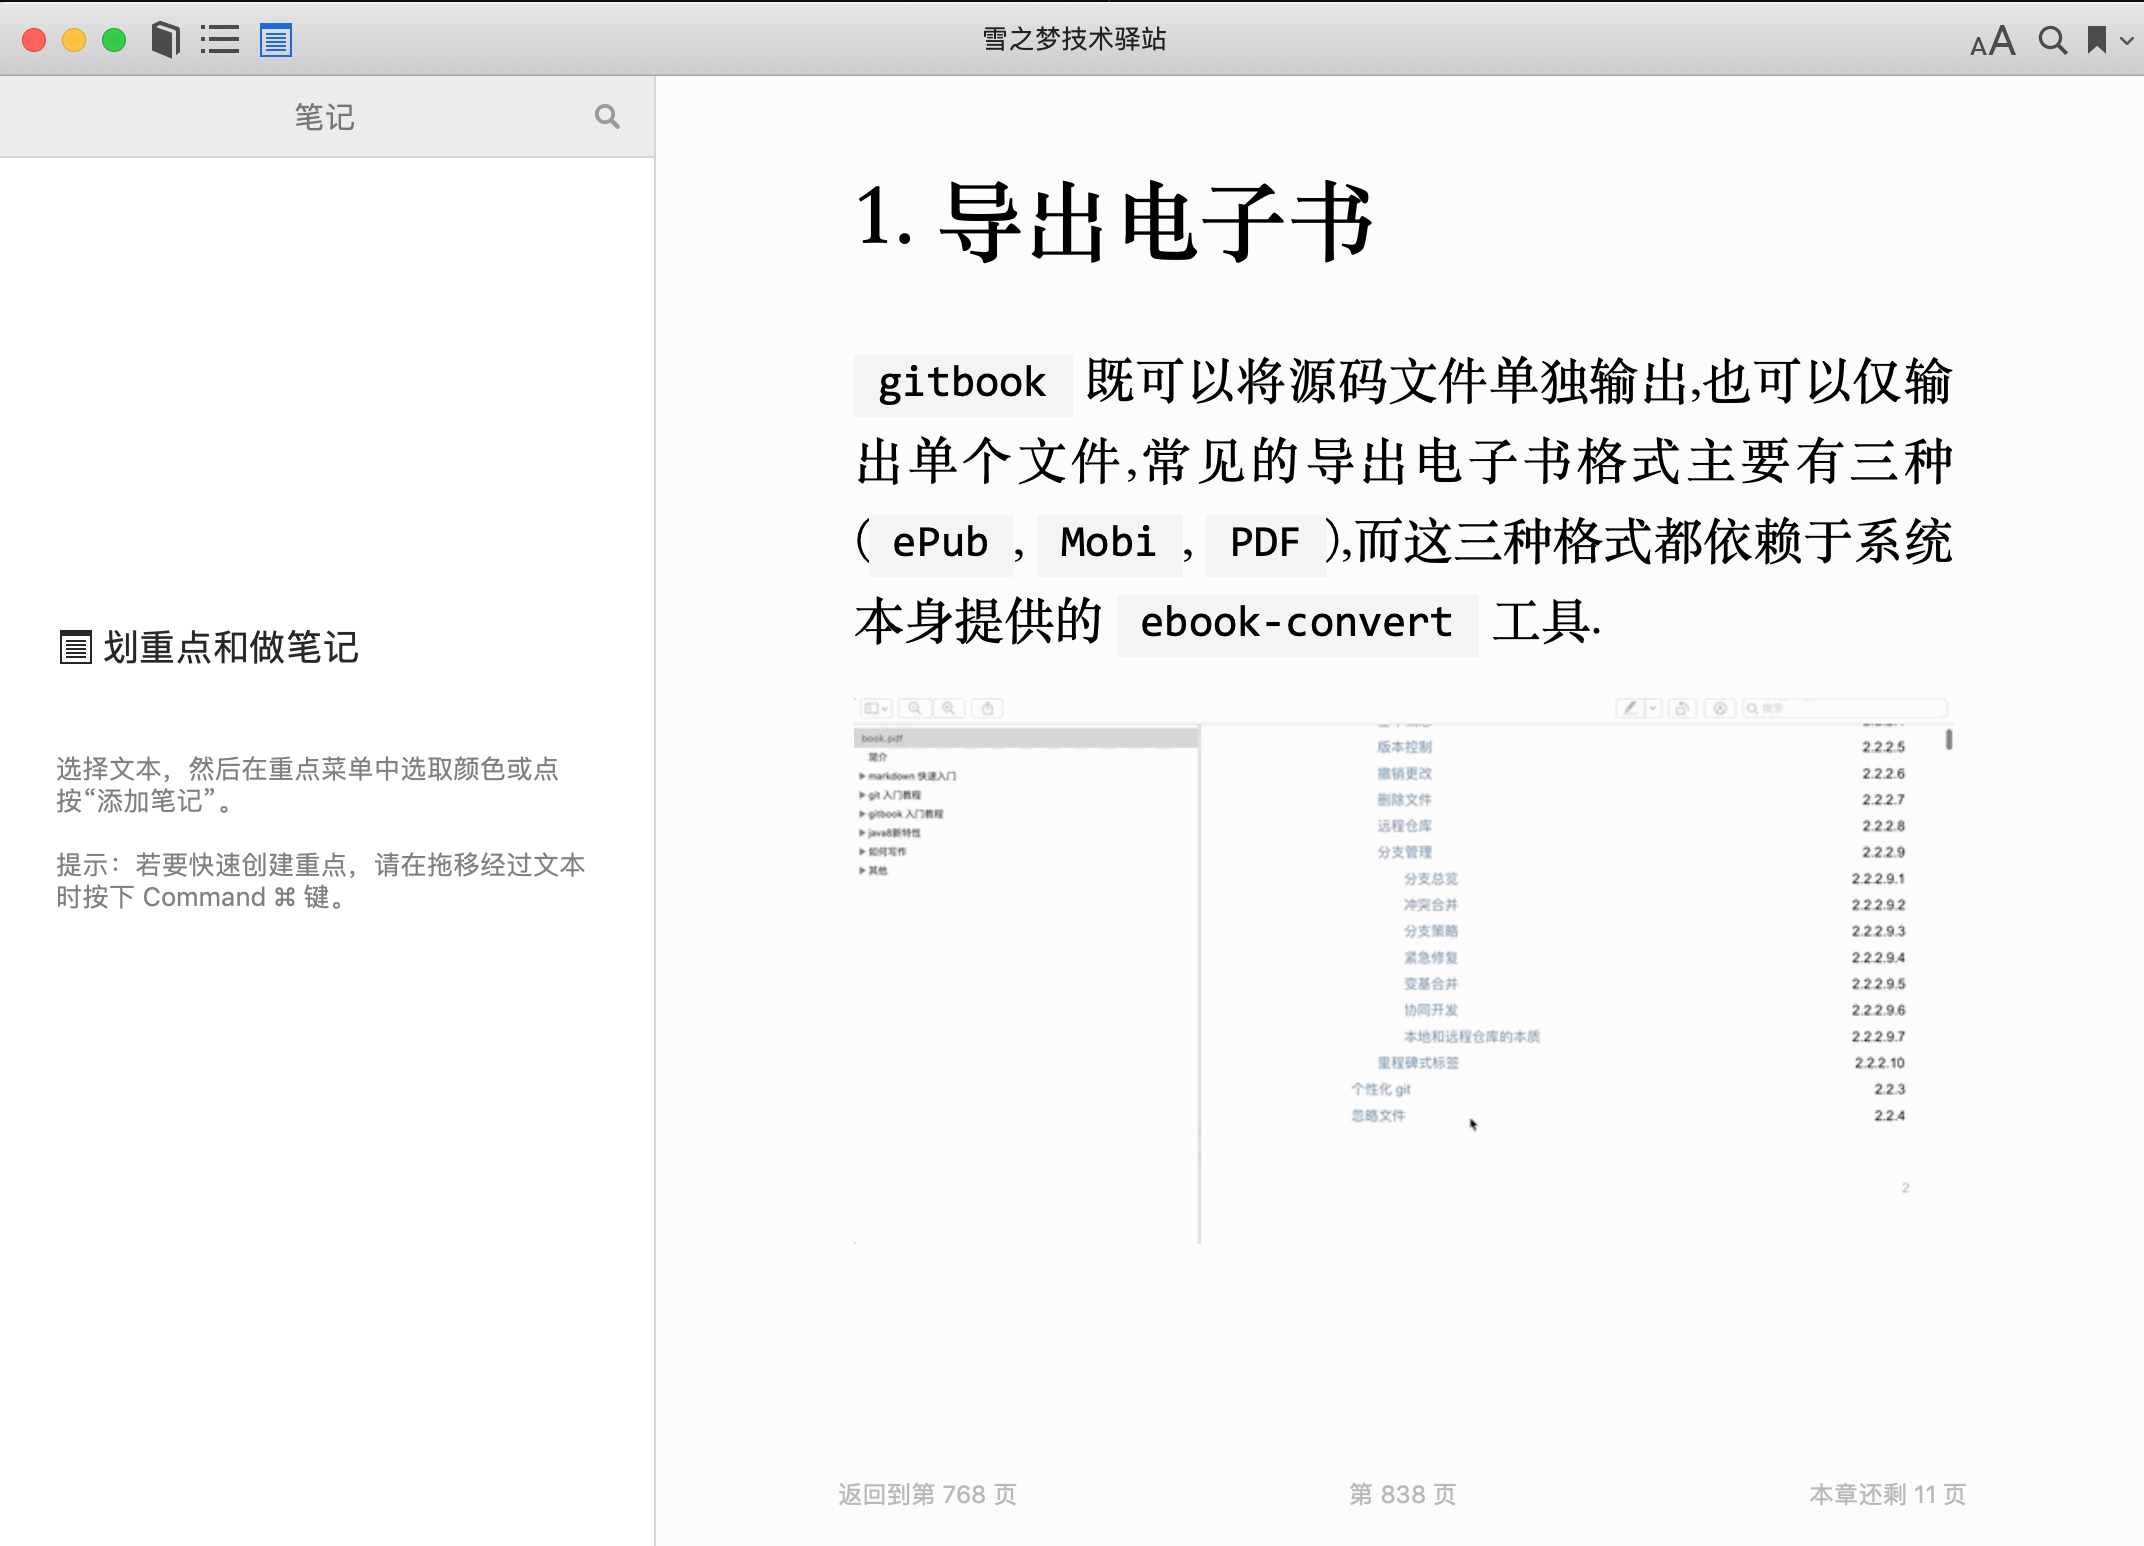2144x1546 pixels.
Task: Open the notes panel icon in toolbar
Action: point(274,40)
